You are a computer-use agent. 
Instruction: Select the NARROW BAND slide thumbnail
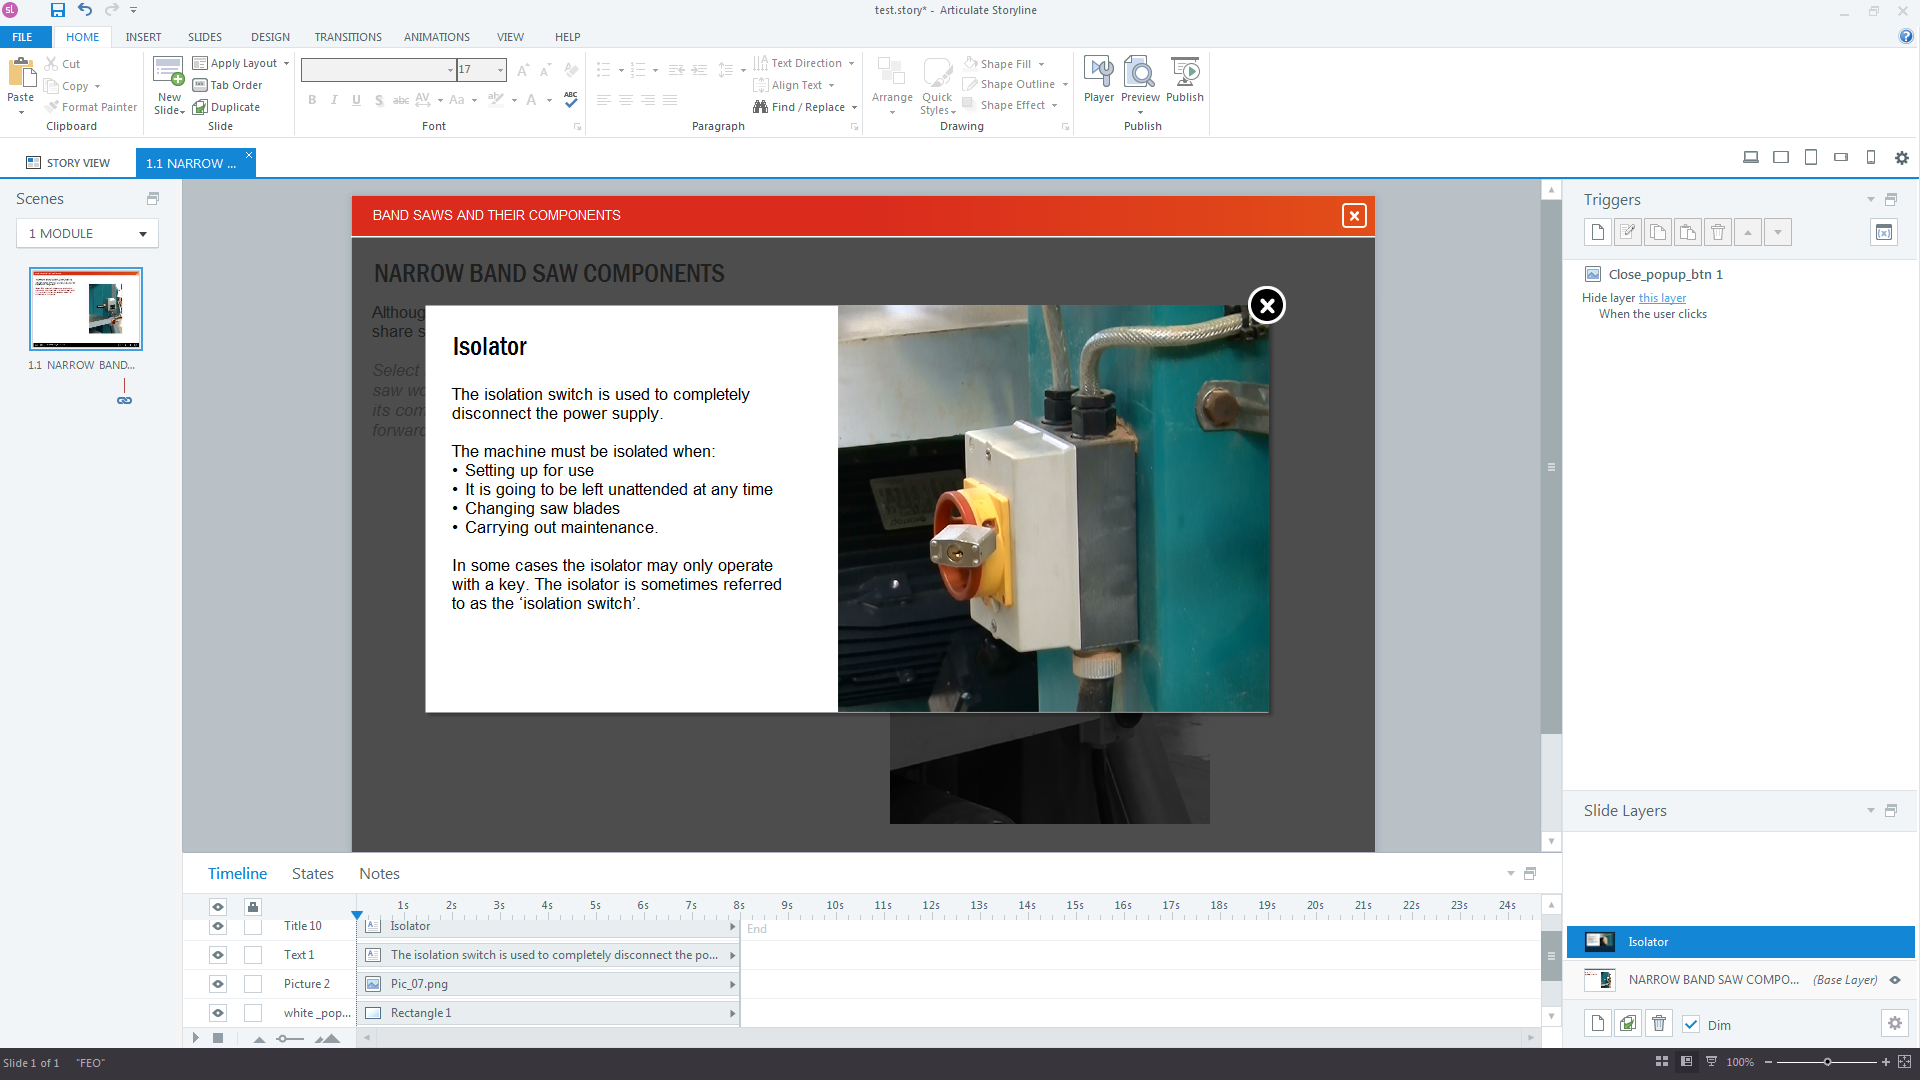[x=86, y=309]
